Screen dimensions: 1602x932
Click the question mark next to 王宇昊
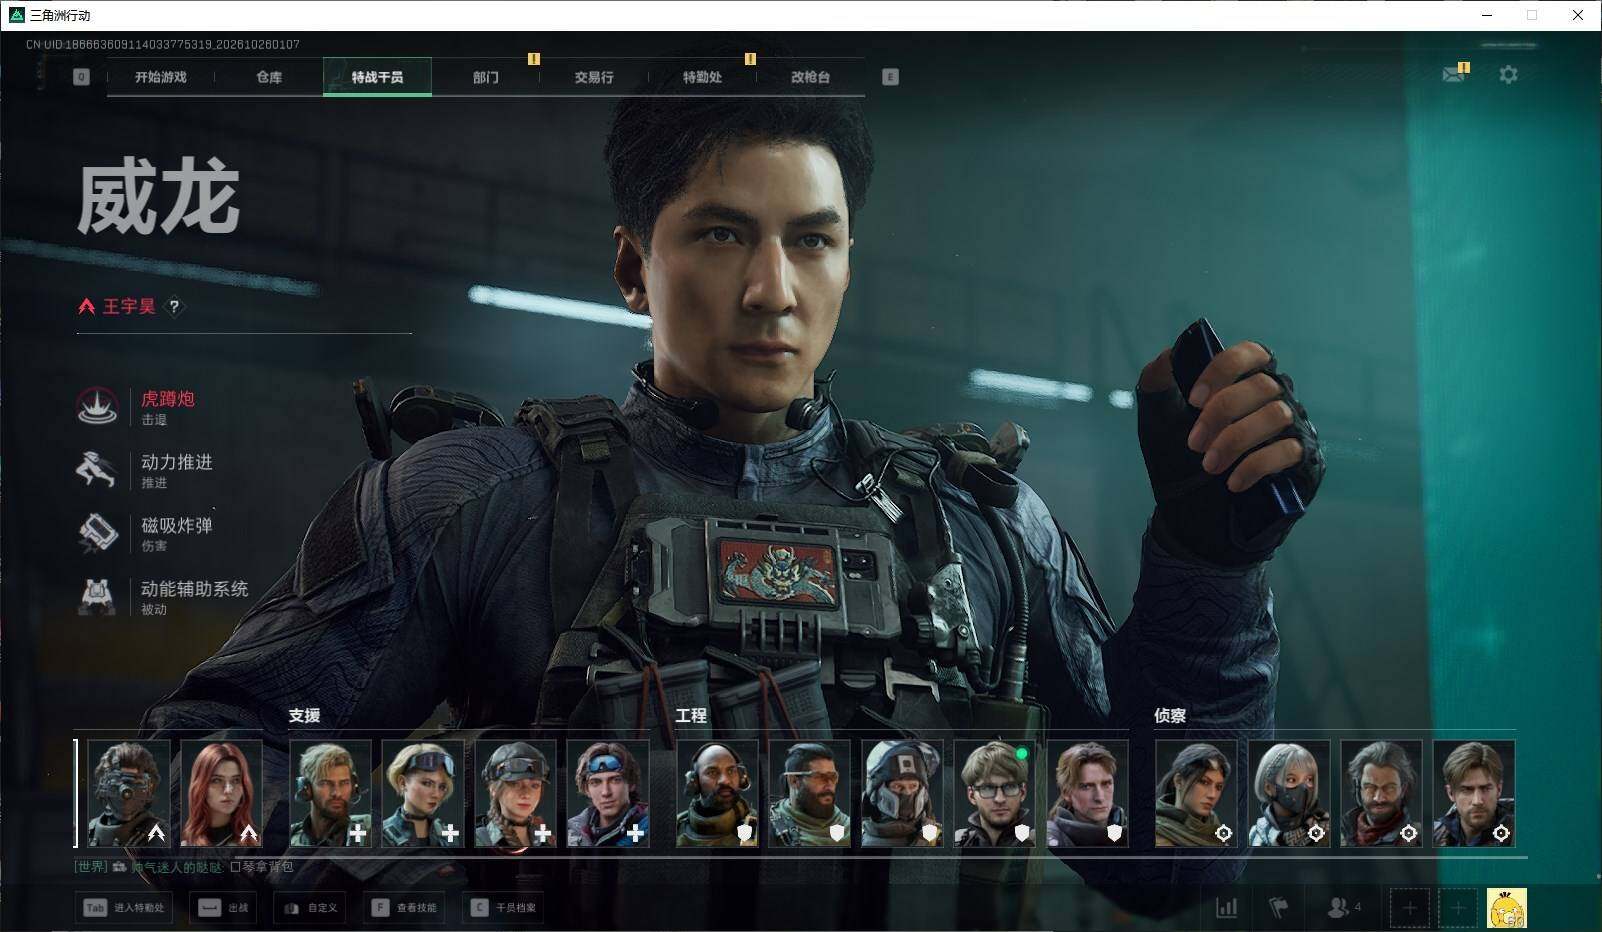174,307
